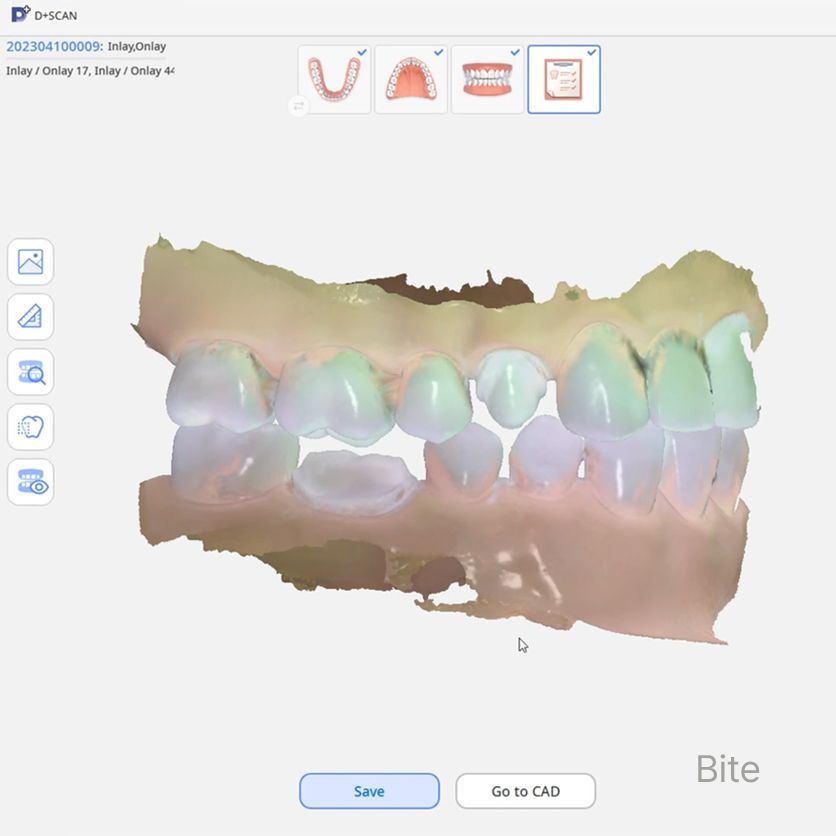The width and height of the screenshot is (836, 836).
Task: Open the occlusion inspection magnifier tool
Action: pyautogui.click(x=30, y=372)
